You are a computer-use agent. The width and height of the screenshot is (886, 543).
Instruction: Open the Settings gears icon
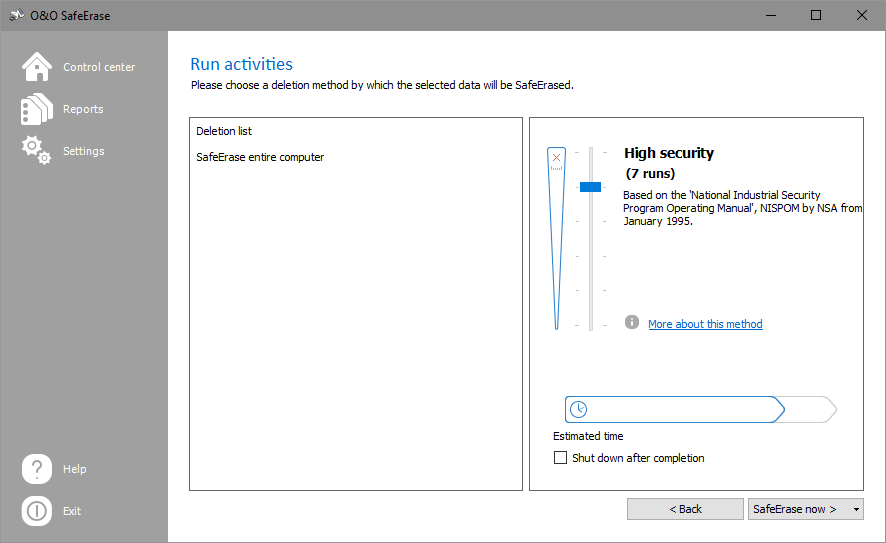pyautogui.click(x=37, y=150)
